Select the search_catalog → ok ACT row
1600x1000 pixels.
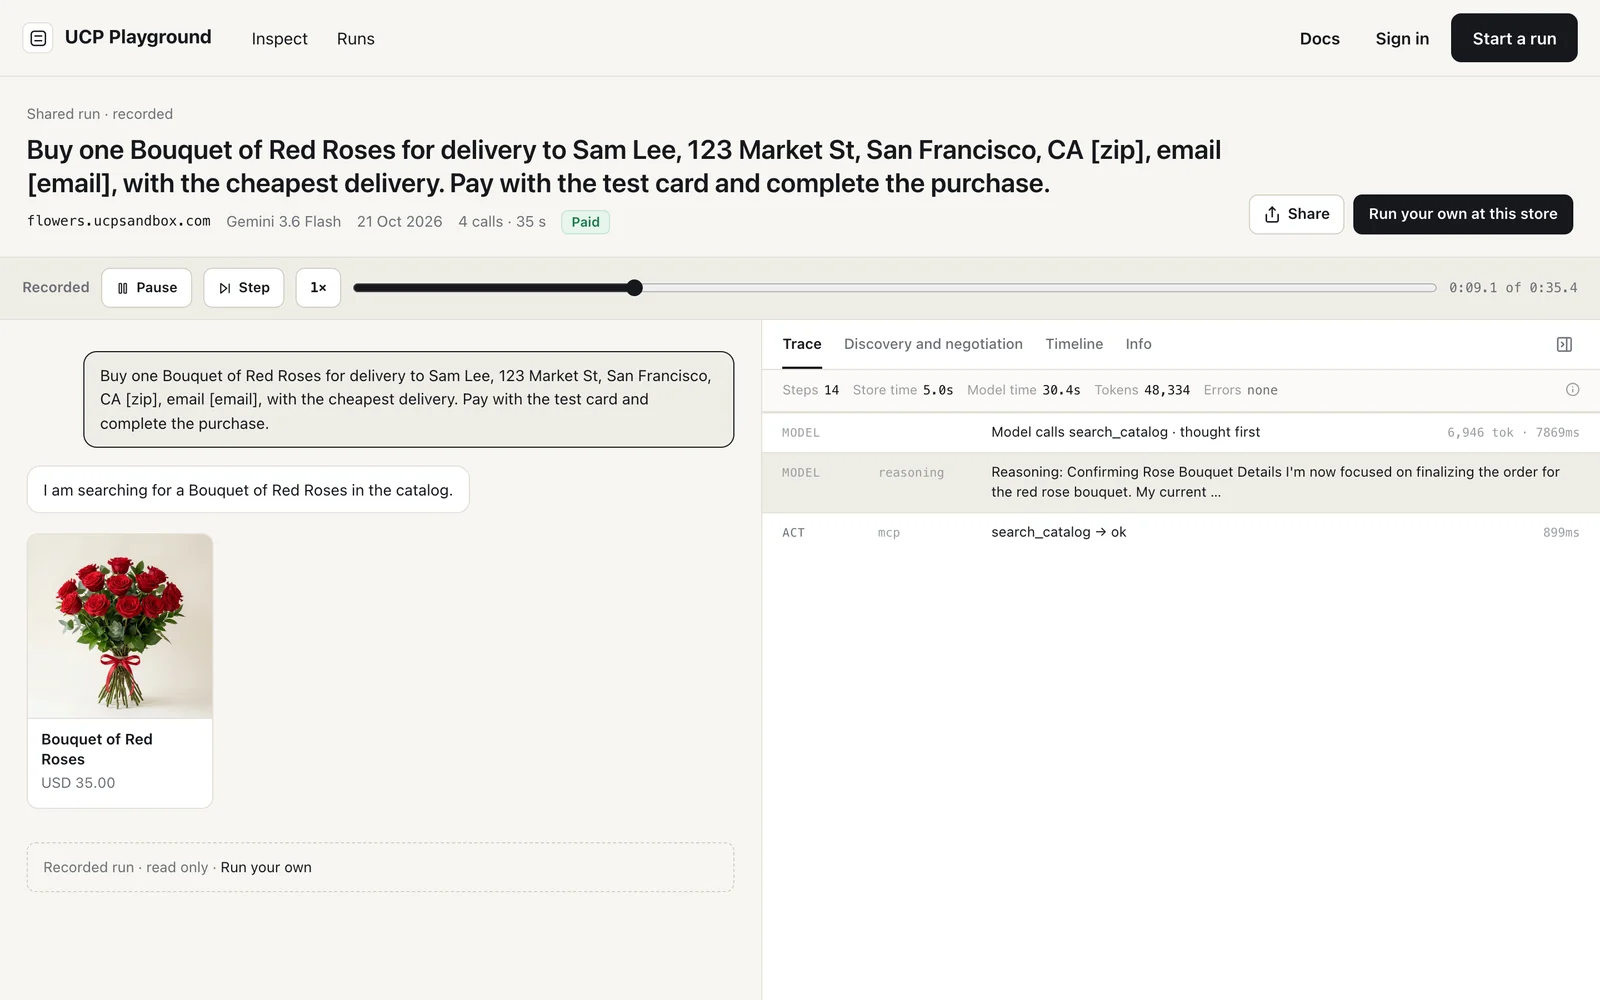(x=1181, y=533)
